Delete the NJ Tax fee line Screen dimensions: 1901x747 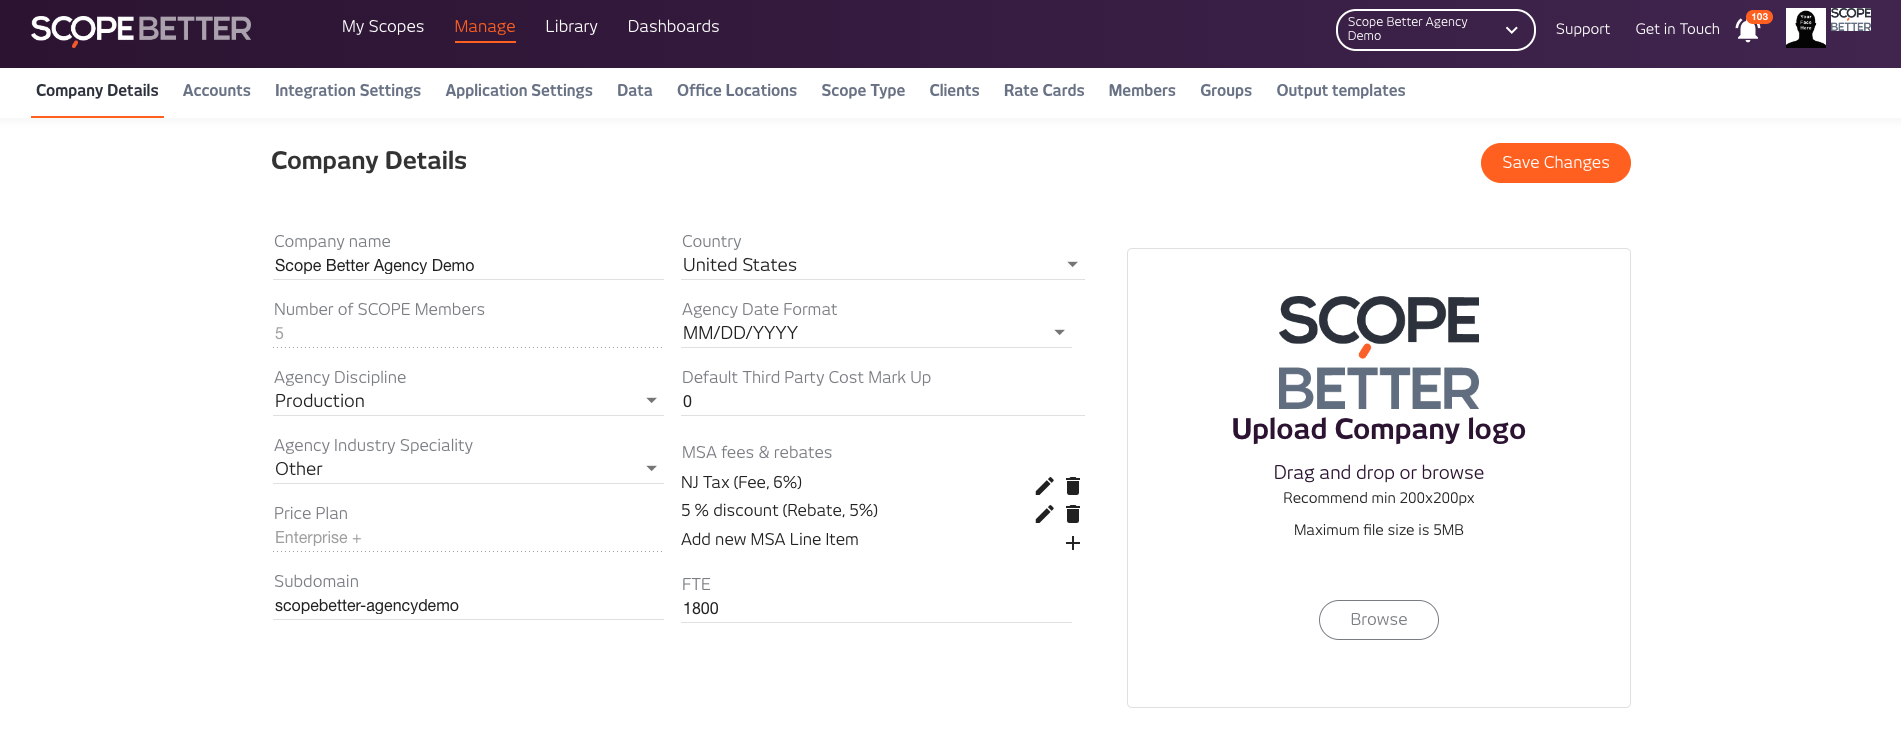pos(1073,486)
